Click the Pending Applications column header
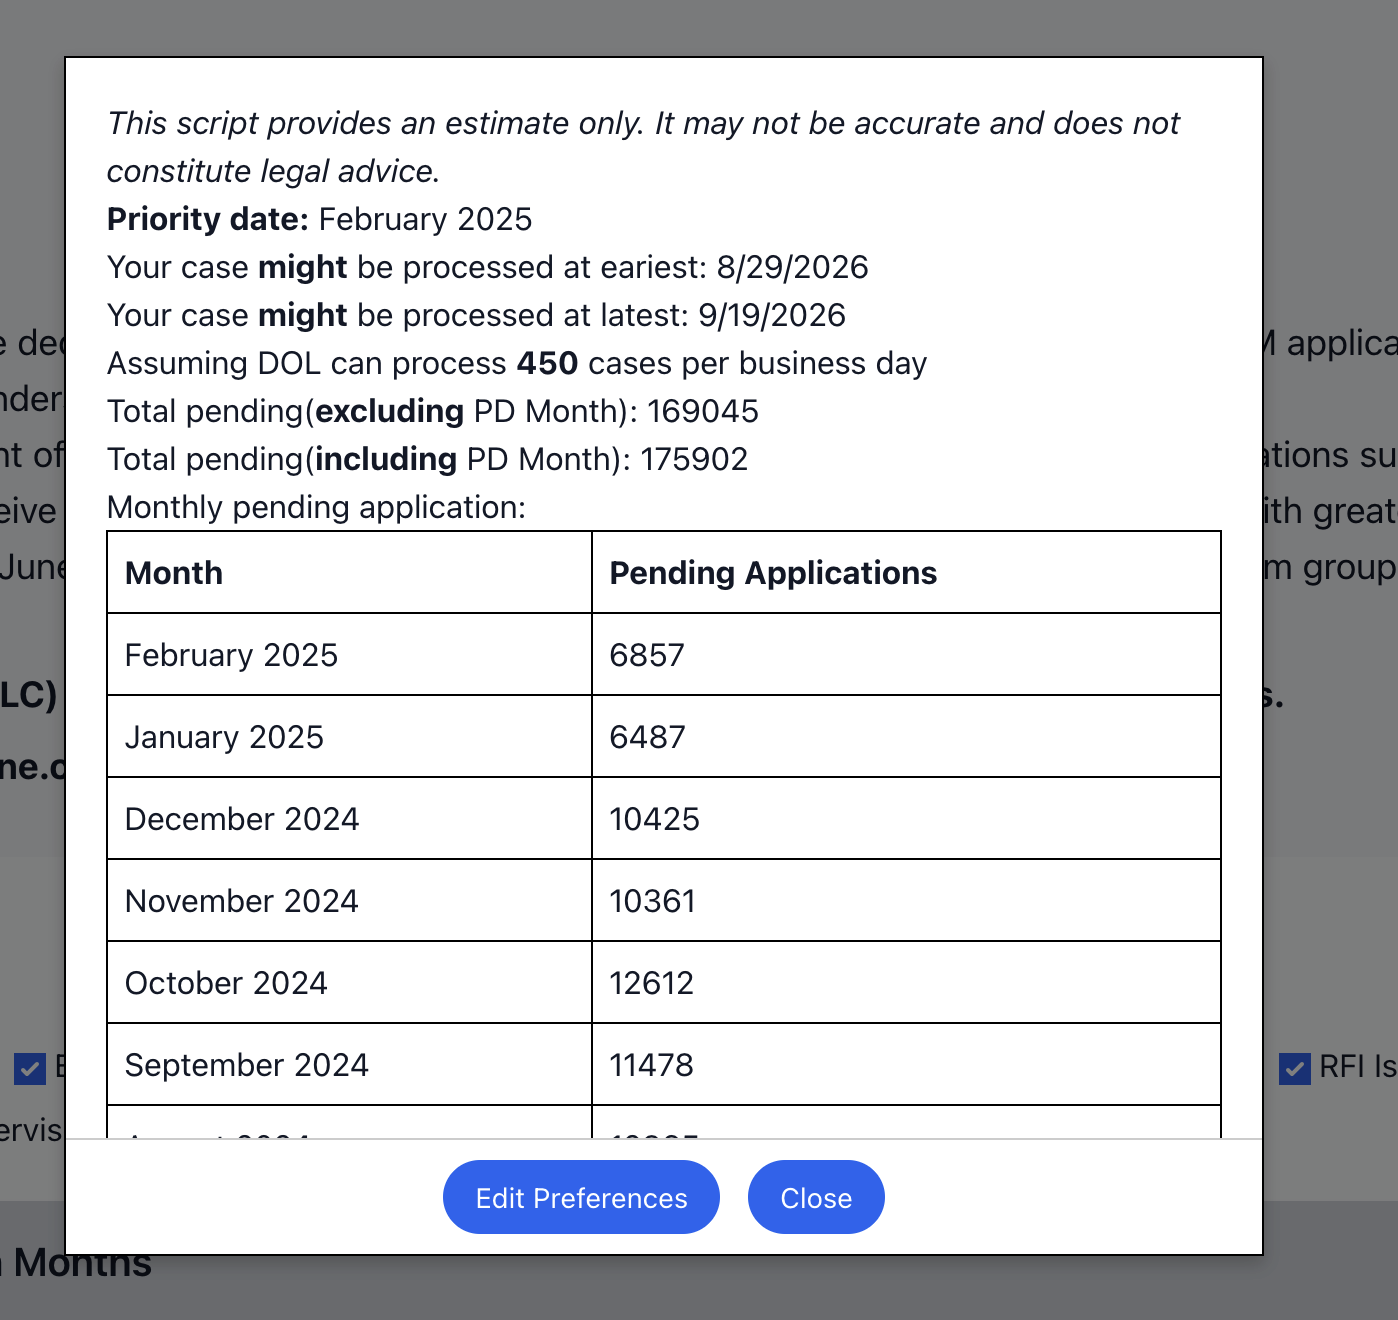Viewport: 1398px width, 1320px height. (773, 573)
